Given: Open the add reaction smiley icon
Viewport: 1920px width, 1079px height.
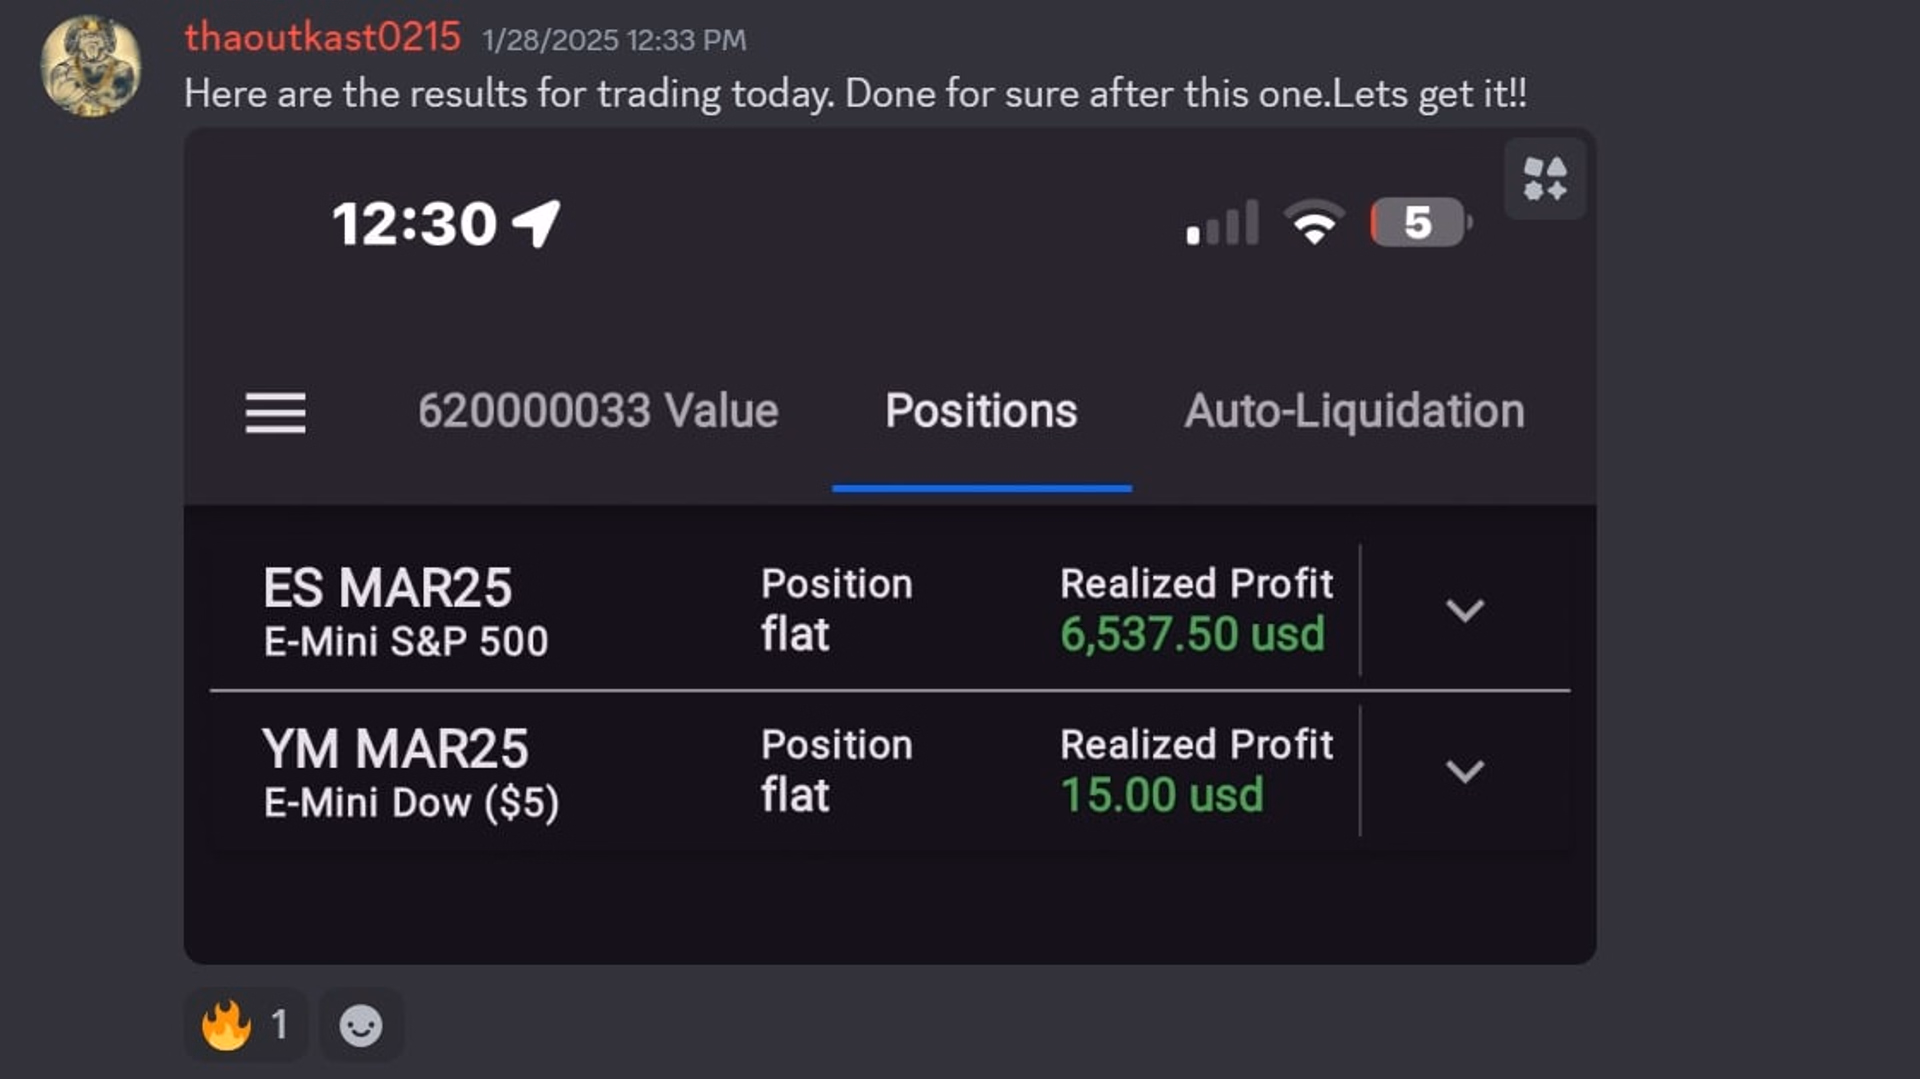Looking at the screenshot, I should click(x=361, y=1025).
